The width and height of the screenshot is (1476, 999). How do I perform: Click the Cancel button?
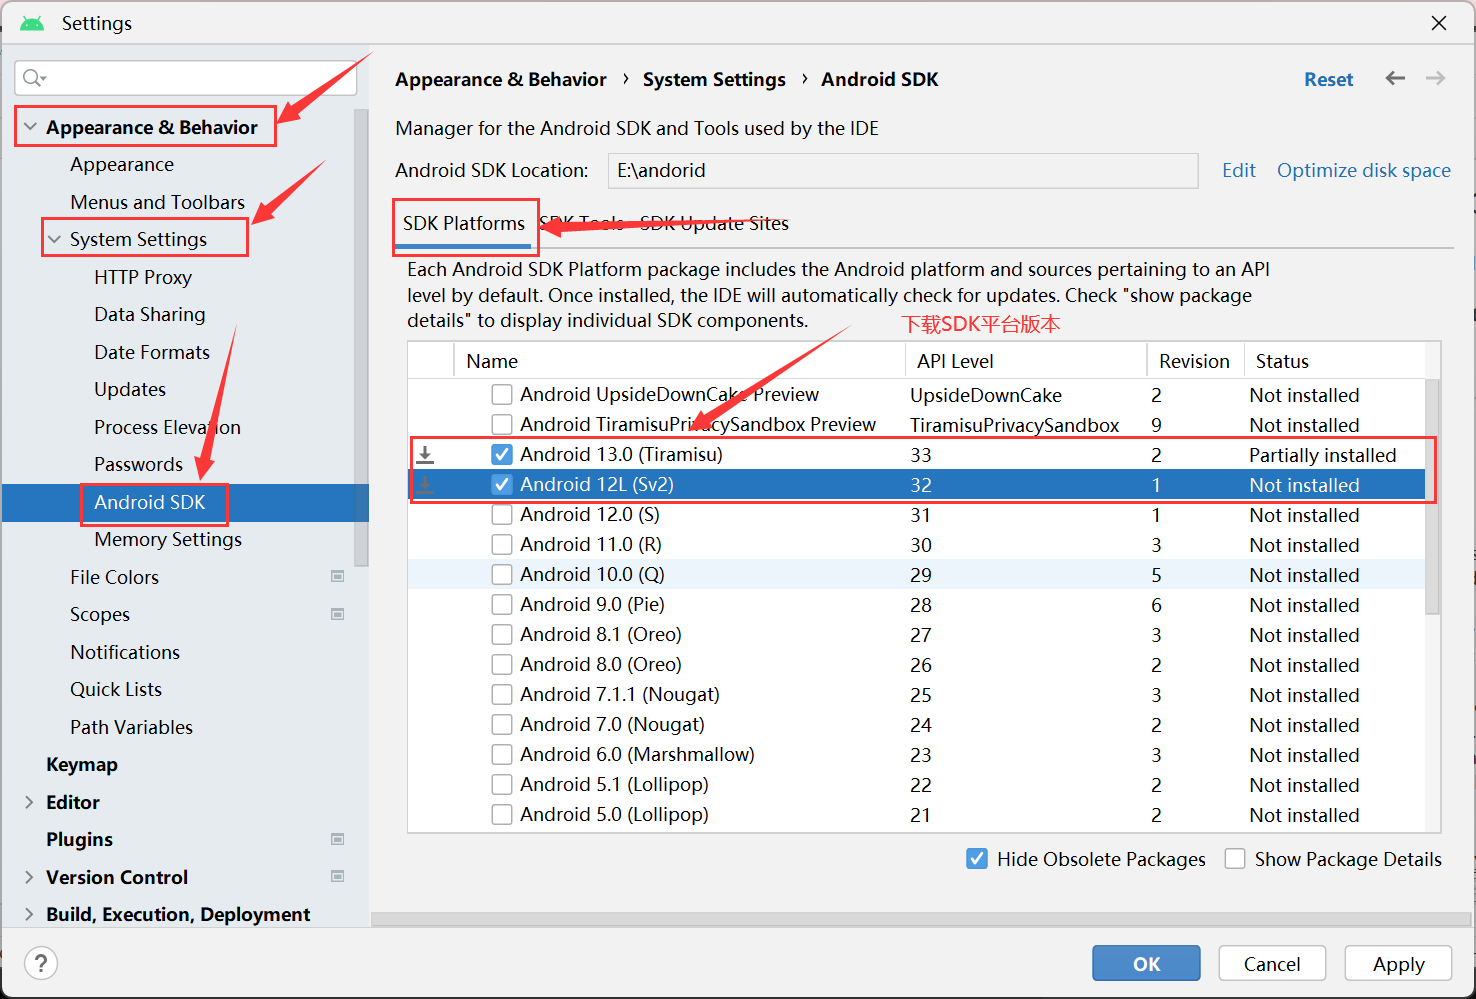tap(1272, 964)
